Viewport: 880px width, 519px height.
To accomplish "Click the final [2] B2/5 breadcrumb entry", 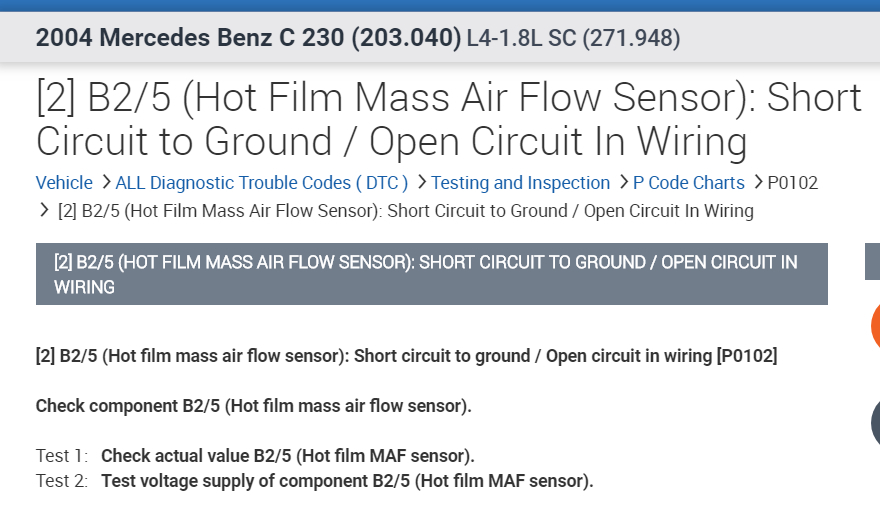I will tap(406, 211).
